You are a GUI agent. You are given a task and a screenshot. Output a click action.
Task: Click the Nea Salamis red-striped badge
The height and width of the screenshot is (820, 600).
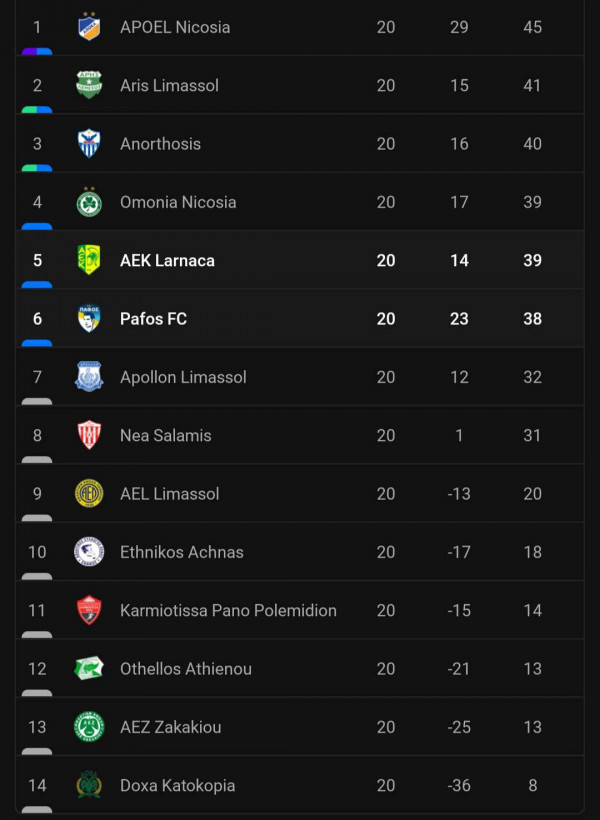tap(89, 435)
